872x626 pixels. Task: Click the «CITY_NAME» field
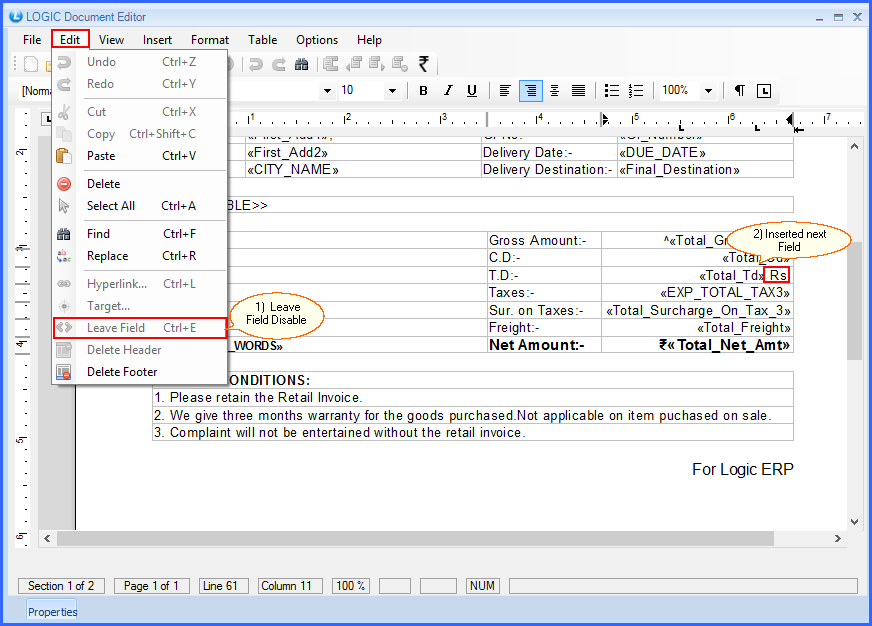coord(293,170)
